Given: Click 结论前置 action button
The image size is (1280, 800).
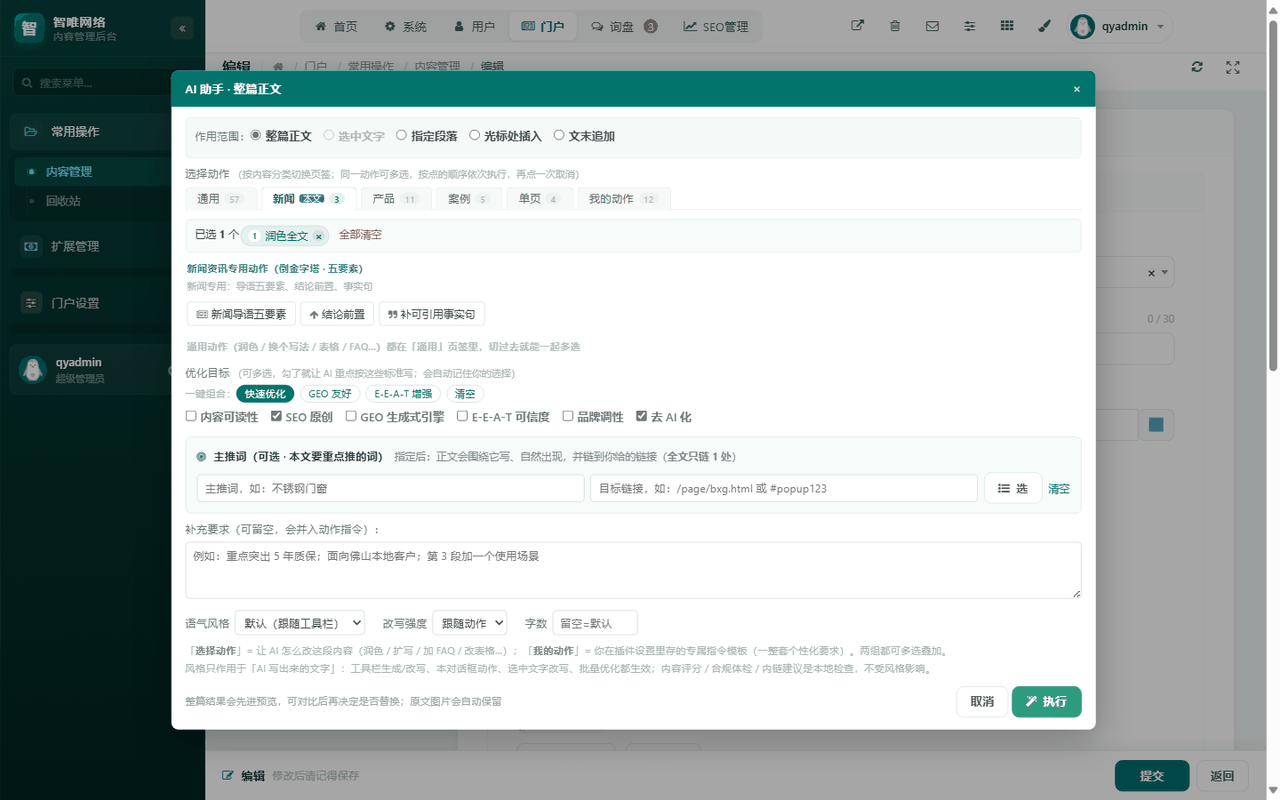Looking at the screenshot, I should click(x=337, y=314).
